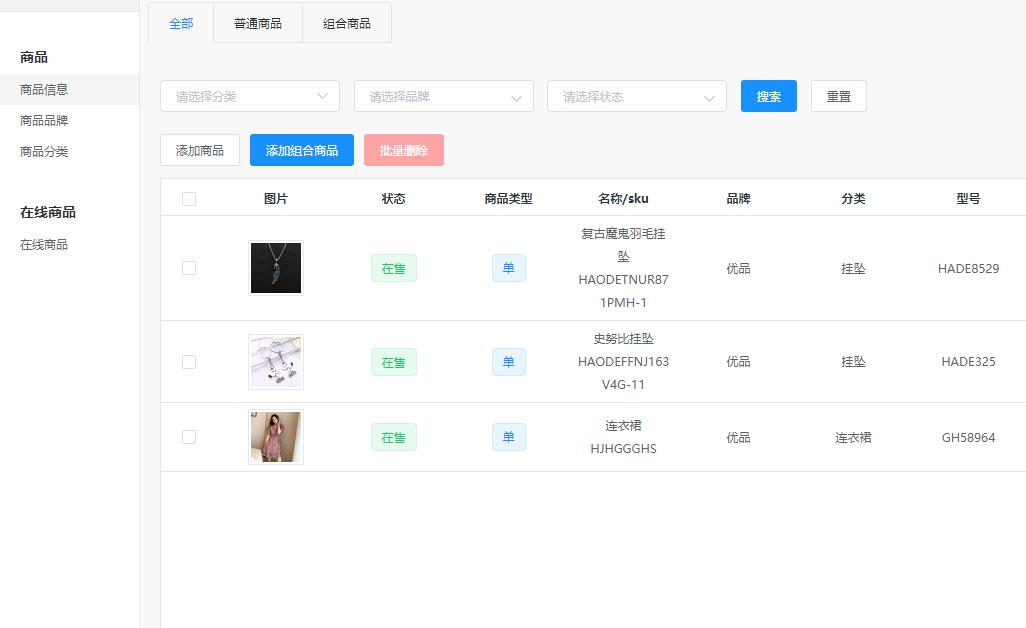Select 商品分类 in the sidebar
Viewport: 1026px width, 628px height.
pyautogui.click(x=42, y=151)
